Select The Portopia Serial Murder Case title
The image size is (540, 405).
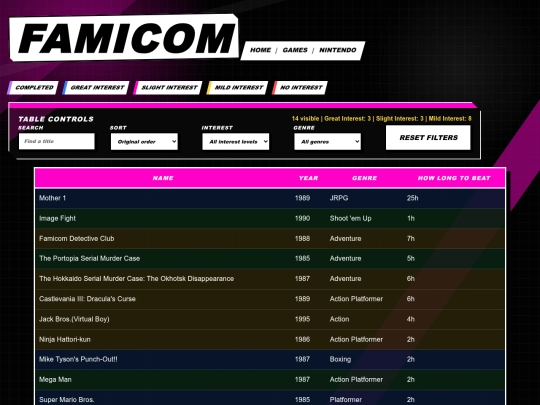(90, 258)
